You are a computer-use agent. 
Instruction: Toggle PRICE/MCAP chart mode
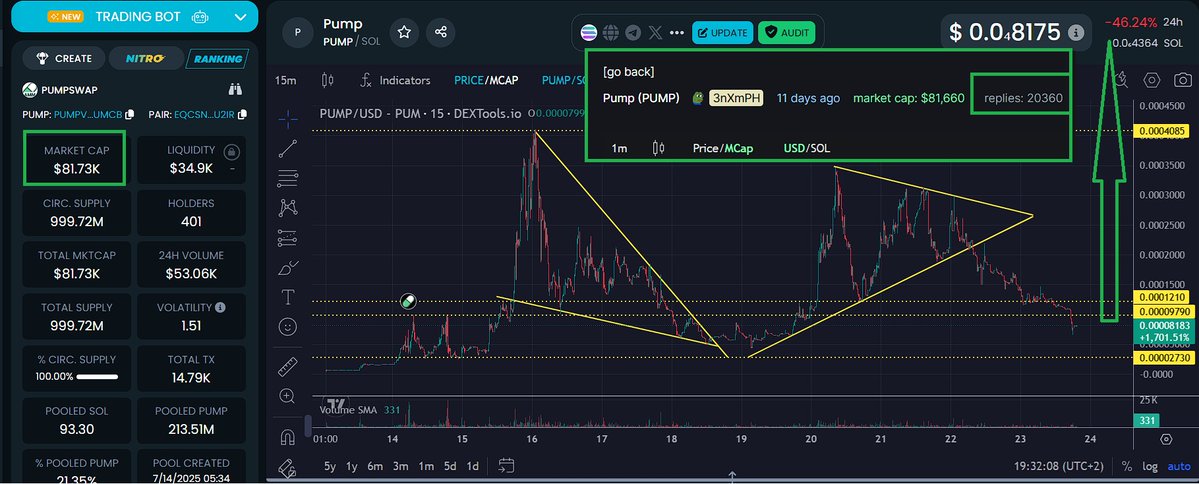[x=486, y=80]
